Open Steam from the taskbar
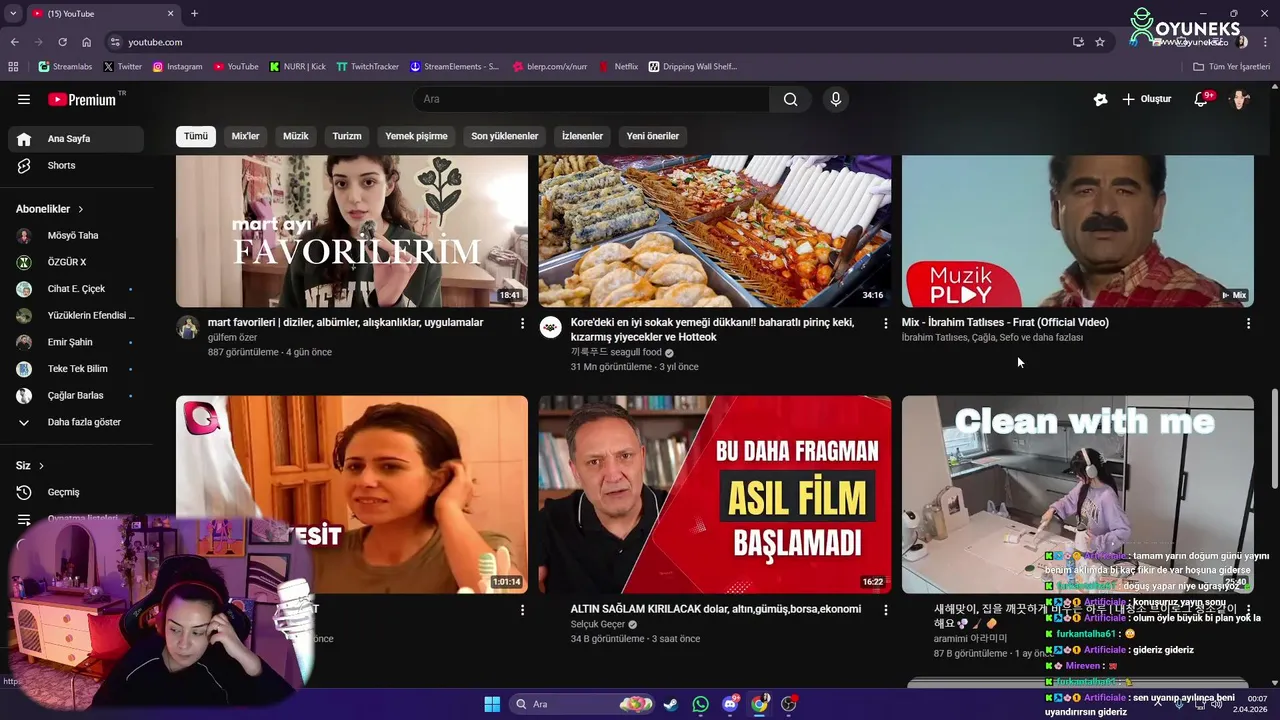This screenshot has width=1280, height=720. tap(671, 704)
